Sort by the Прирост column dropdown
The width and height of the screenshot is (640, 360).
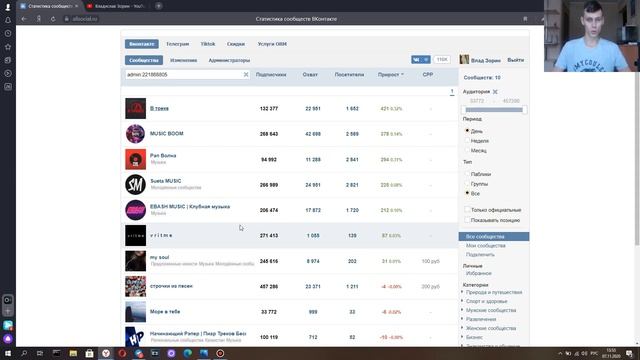[391, 75]
